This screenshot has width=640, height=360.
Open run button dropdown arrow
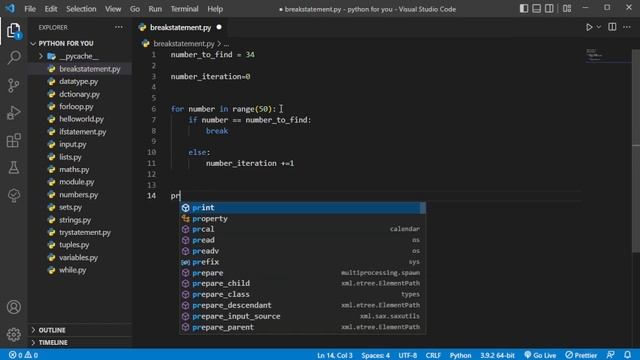[599, 27]
